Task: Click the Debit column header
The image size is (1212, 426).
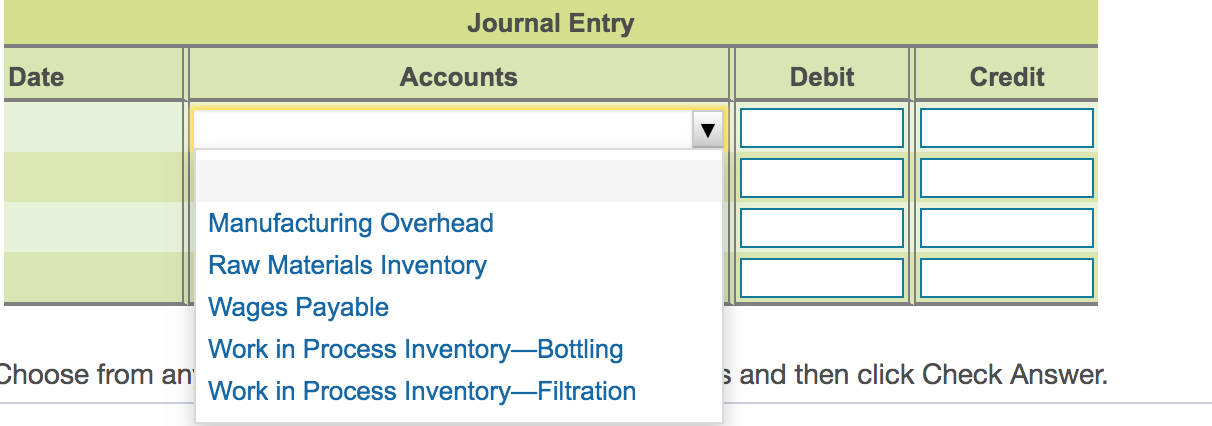Action: [822, 77]
